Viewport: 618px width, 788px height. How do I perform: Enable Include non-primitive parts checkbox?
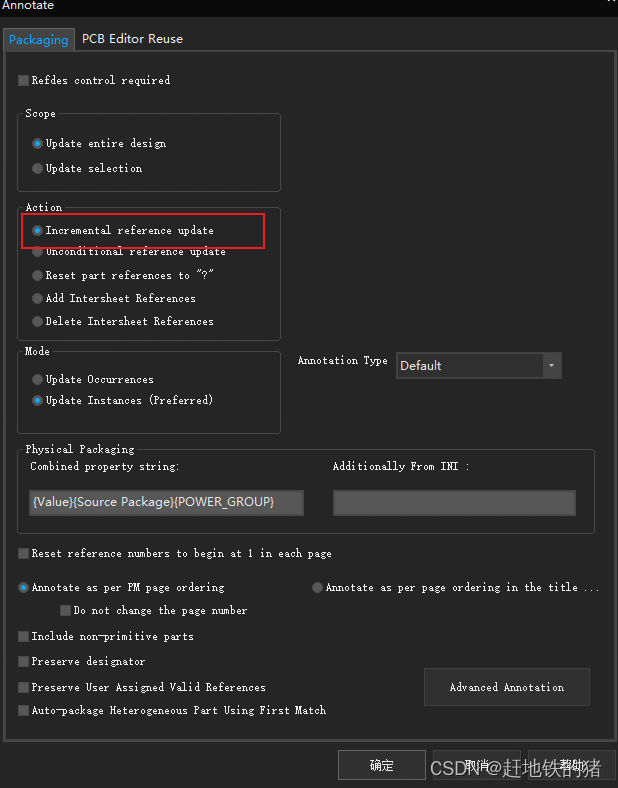point(23,637)
